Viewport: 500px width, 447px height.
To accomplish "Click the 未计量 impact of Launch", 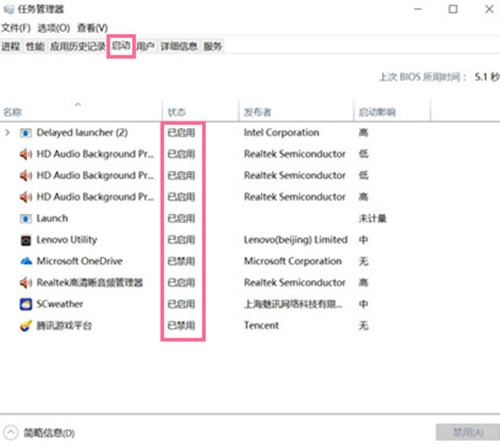I will tap(373, 219).
